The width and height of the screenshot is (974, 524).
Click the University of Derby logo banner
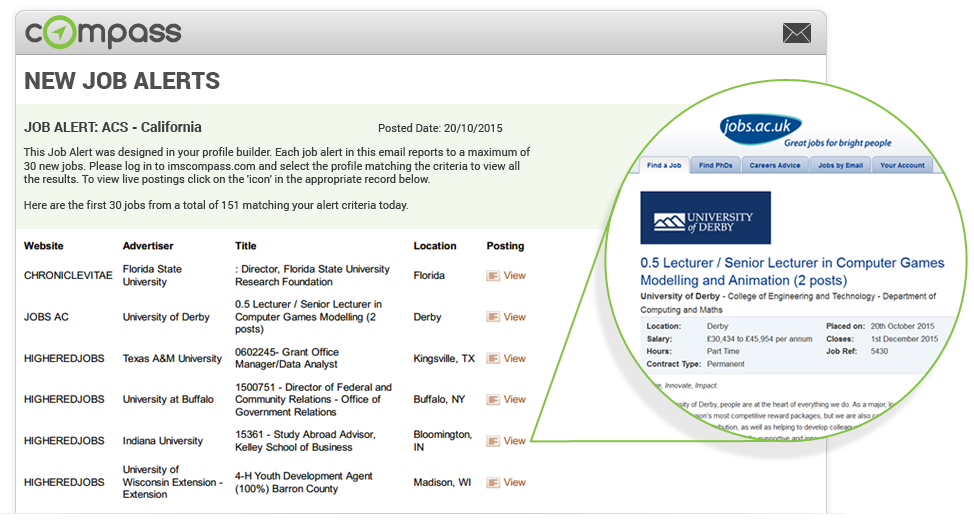point(705,218)
